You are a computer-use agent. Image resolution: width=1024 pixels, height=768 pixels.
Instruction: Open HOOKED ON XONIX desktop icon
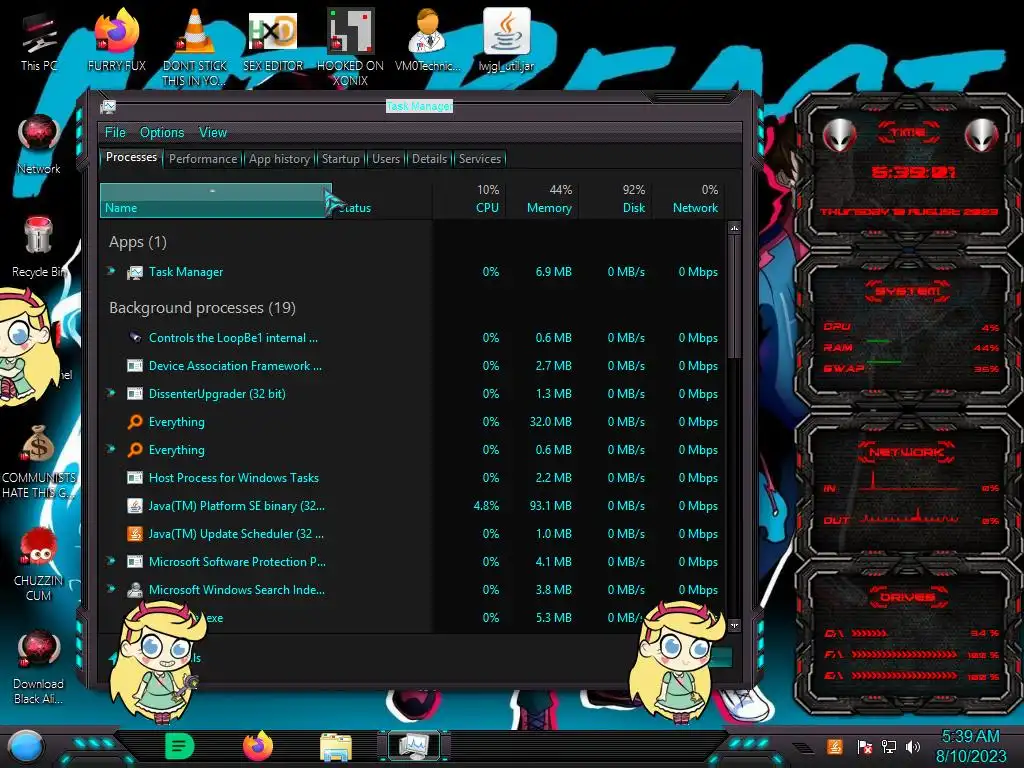coord(350,47)
